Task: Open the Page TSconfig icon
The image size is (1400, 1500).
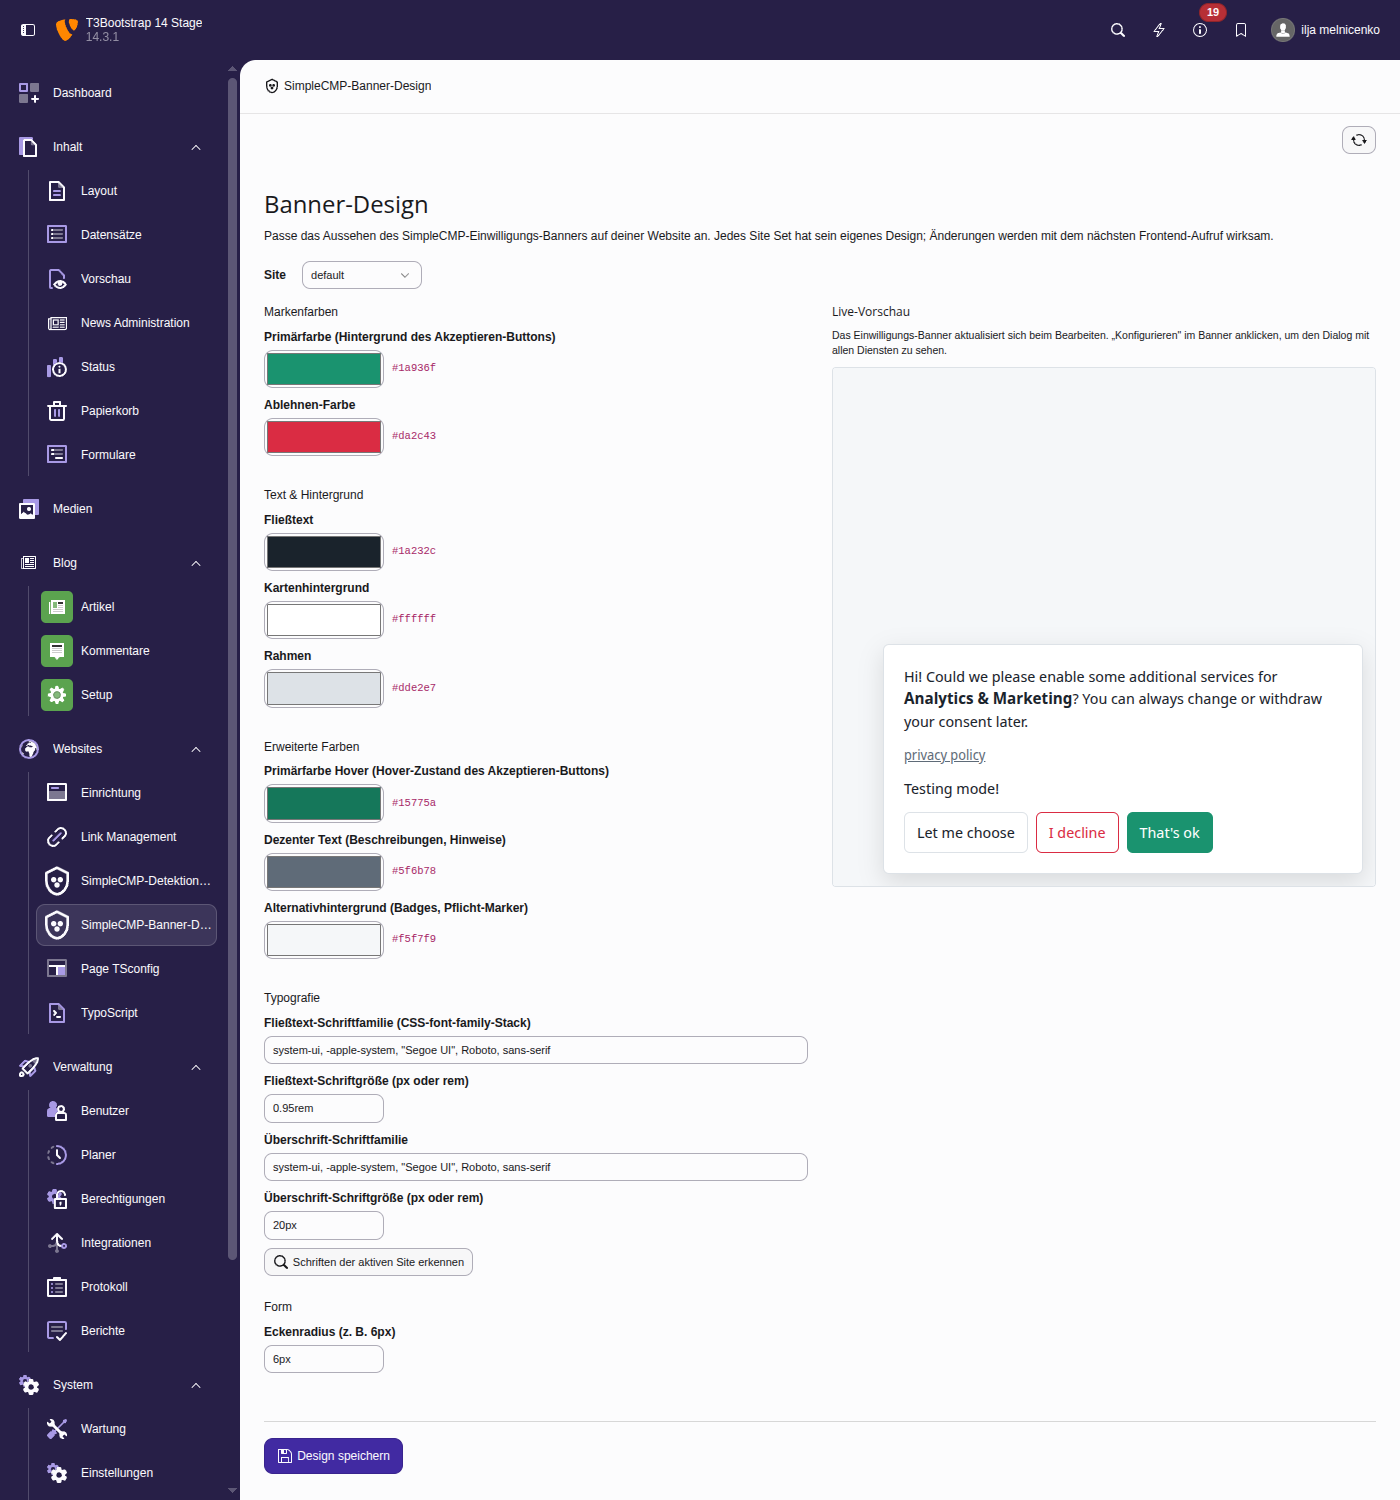Action: tap(57, 969)
